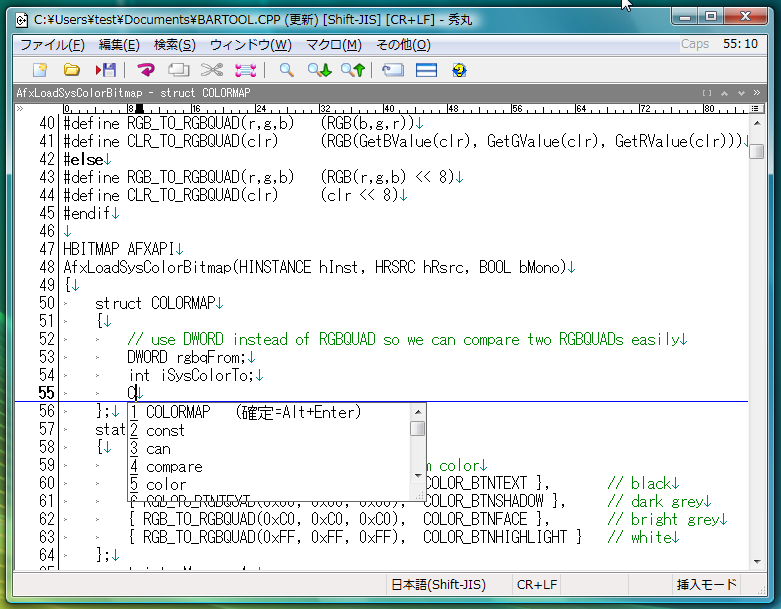Image resolution: width=781 pixels, height=609 pixels.
Task: Click the autocomplete list scroll-down arrow
Action: pyautogui.click(x=418, y=476)
